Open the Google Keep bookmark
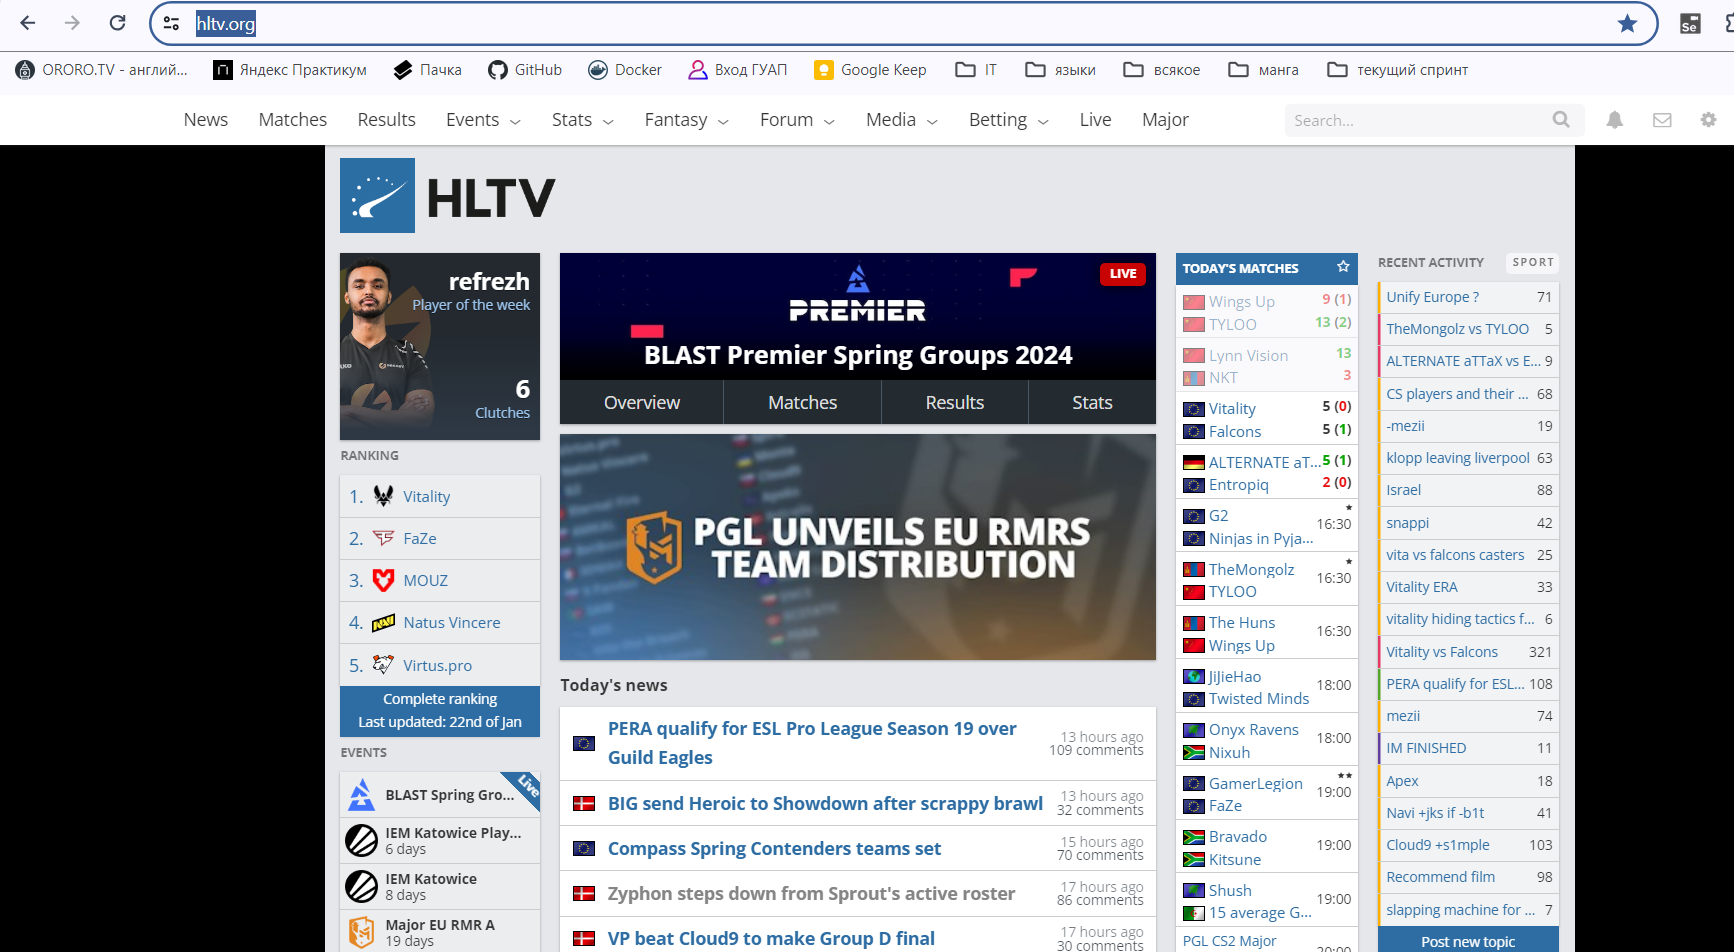1734x952 pixels. pyautogui.click(x=869, y=70)
